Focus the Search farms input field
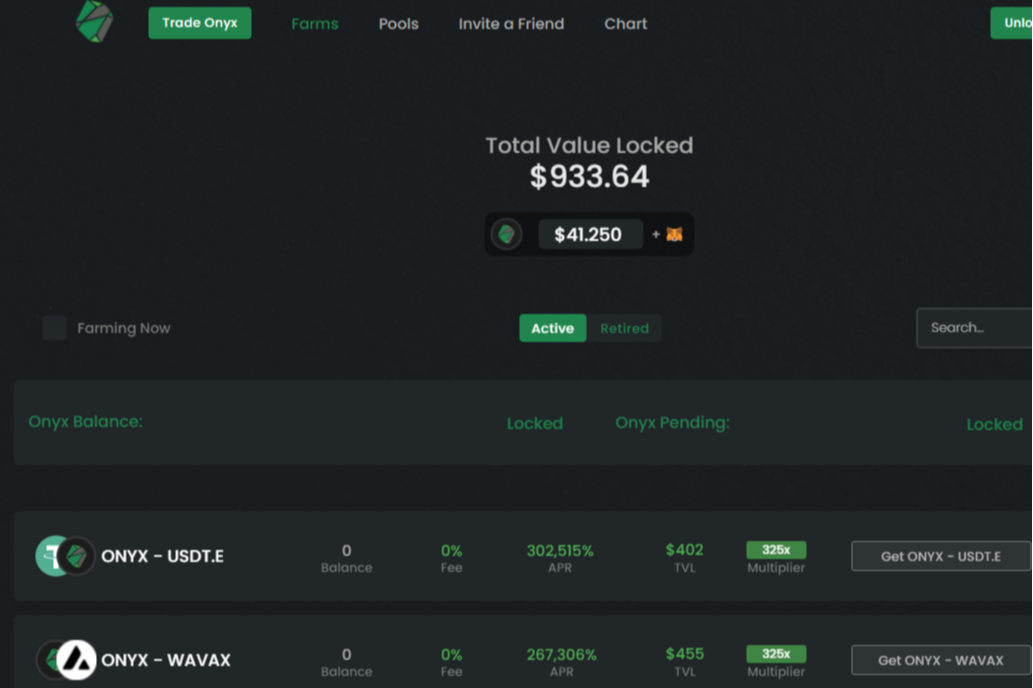Image resolution: width=1033 pixels, height=688 pixels. pyautogui.click(x=974, y=328)
